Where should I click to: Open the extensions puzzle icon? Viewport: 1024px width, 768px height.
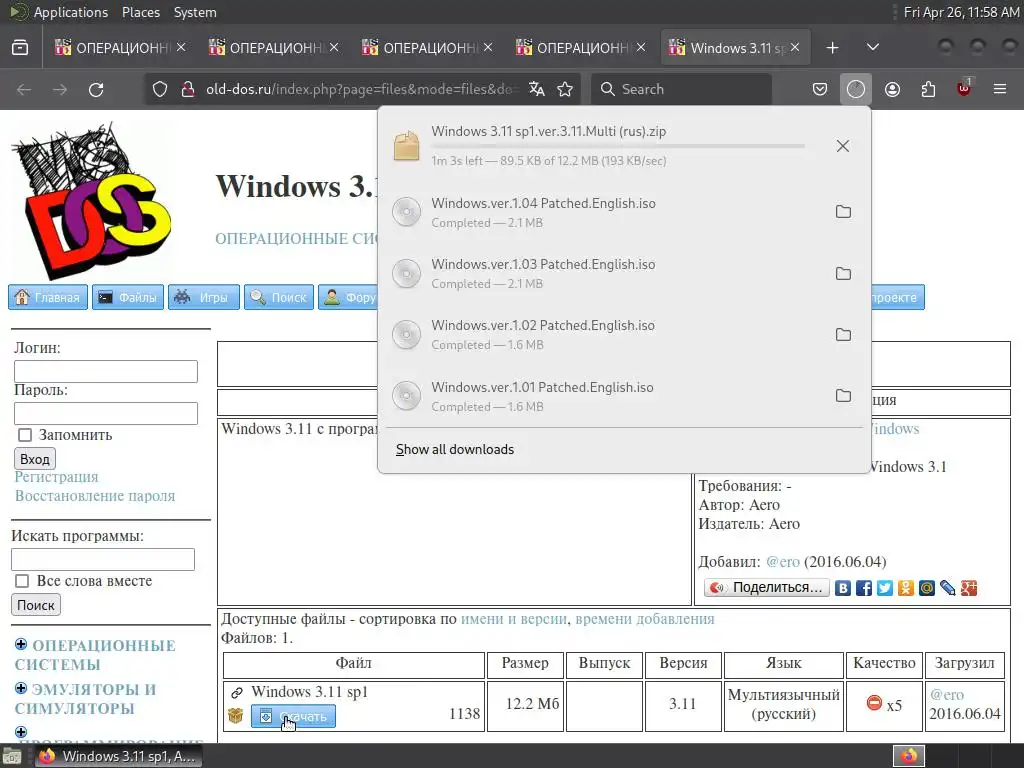[929, 89]
